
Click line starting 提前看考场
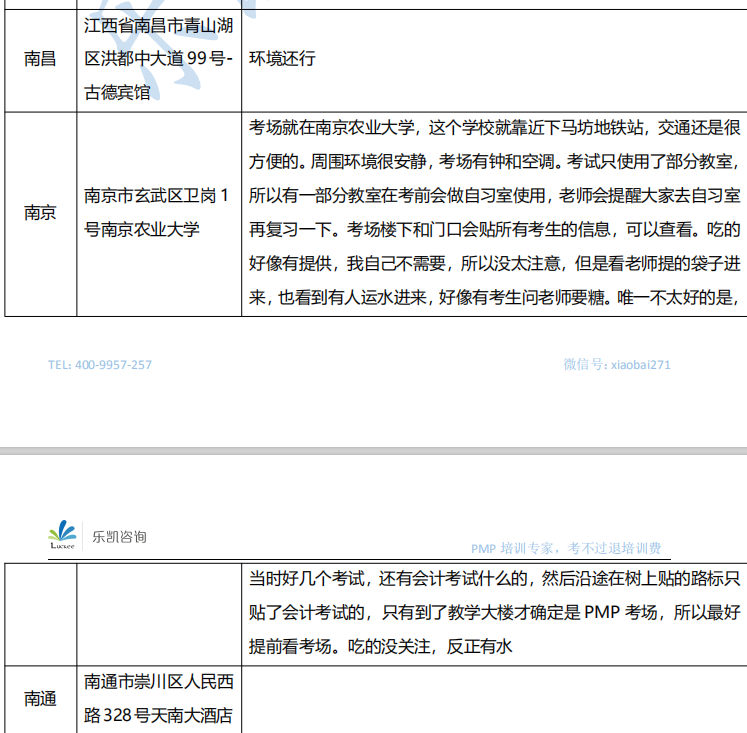coord(381,647)
